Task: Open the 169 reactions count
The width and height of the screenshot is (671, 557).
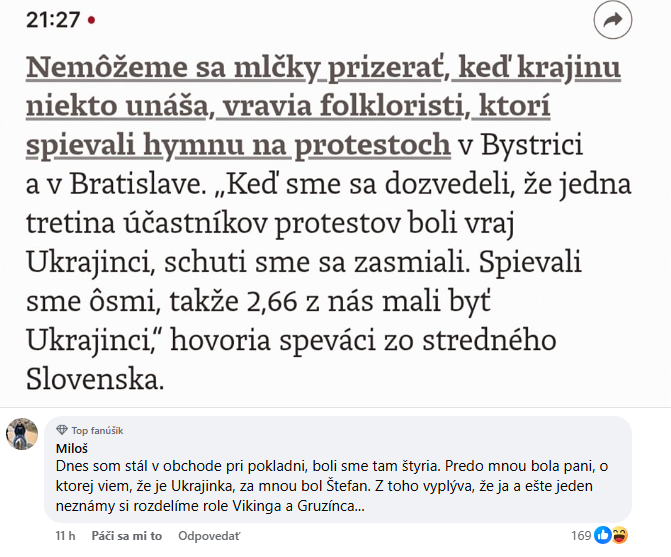Action: pyautogui.click(x=581, y=536)
